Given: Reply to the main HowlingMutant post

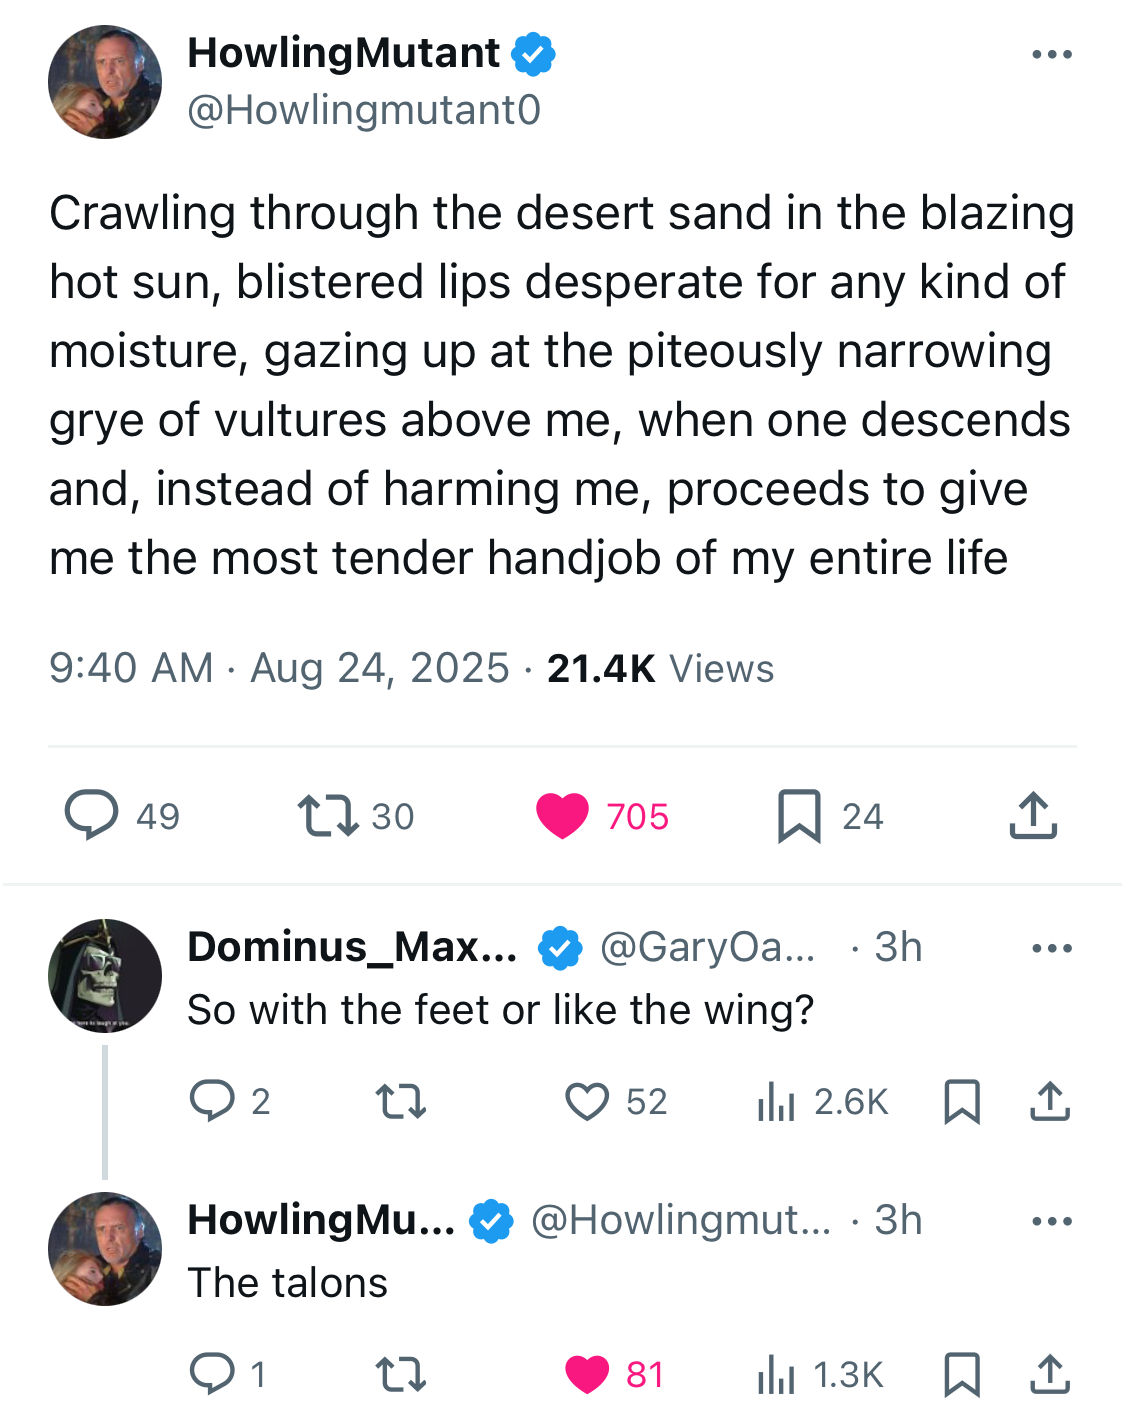Looking at the screenshot, I should [92, 815].
